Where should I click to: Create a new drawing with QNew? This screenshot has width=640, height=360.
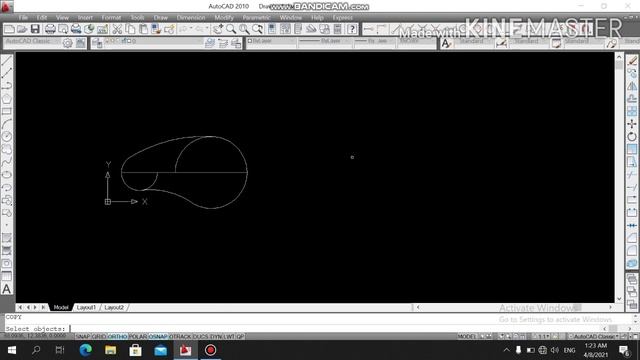click(9, 29)
